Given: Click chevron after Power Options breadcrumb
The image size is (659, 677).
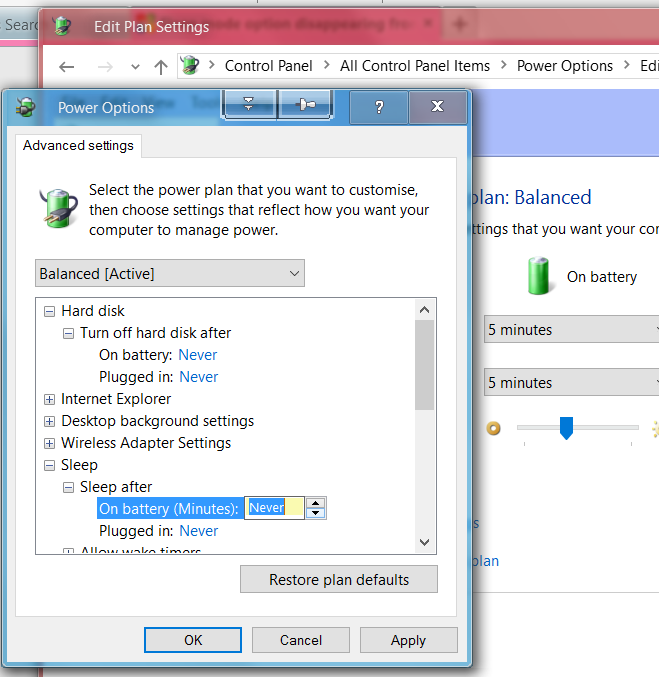Looking at the screenshot, I should pos(627,66).
